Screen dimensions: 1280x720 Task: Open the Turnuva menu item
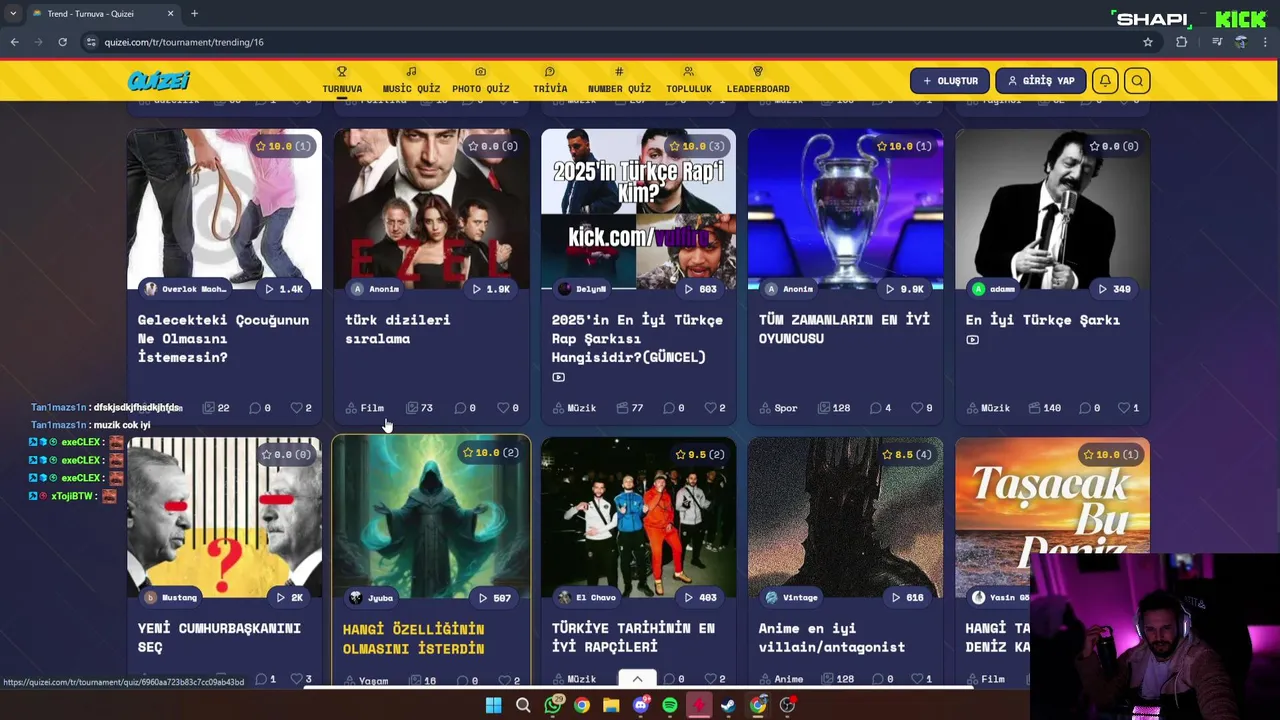[x=342, y=81]
